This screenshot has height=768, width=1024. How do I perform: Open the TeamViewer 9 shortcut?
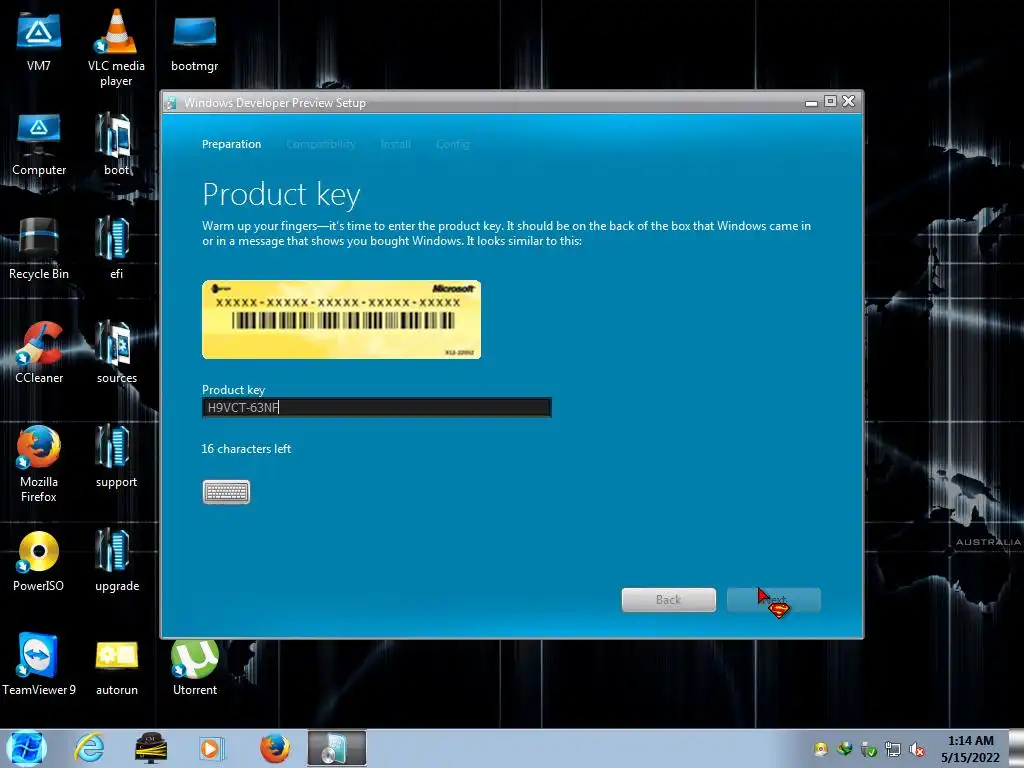tap(39, 665)
